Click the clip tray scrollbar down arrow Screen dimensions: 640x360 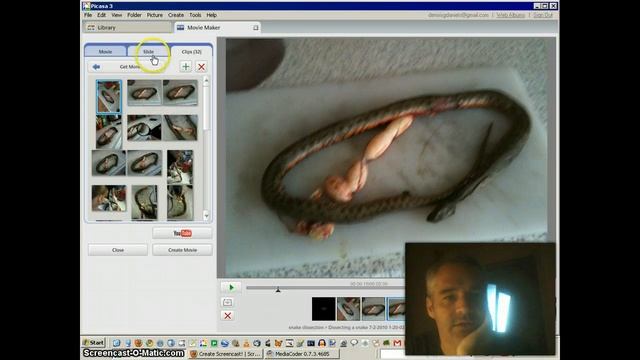point(206,216)
